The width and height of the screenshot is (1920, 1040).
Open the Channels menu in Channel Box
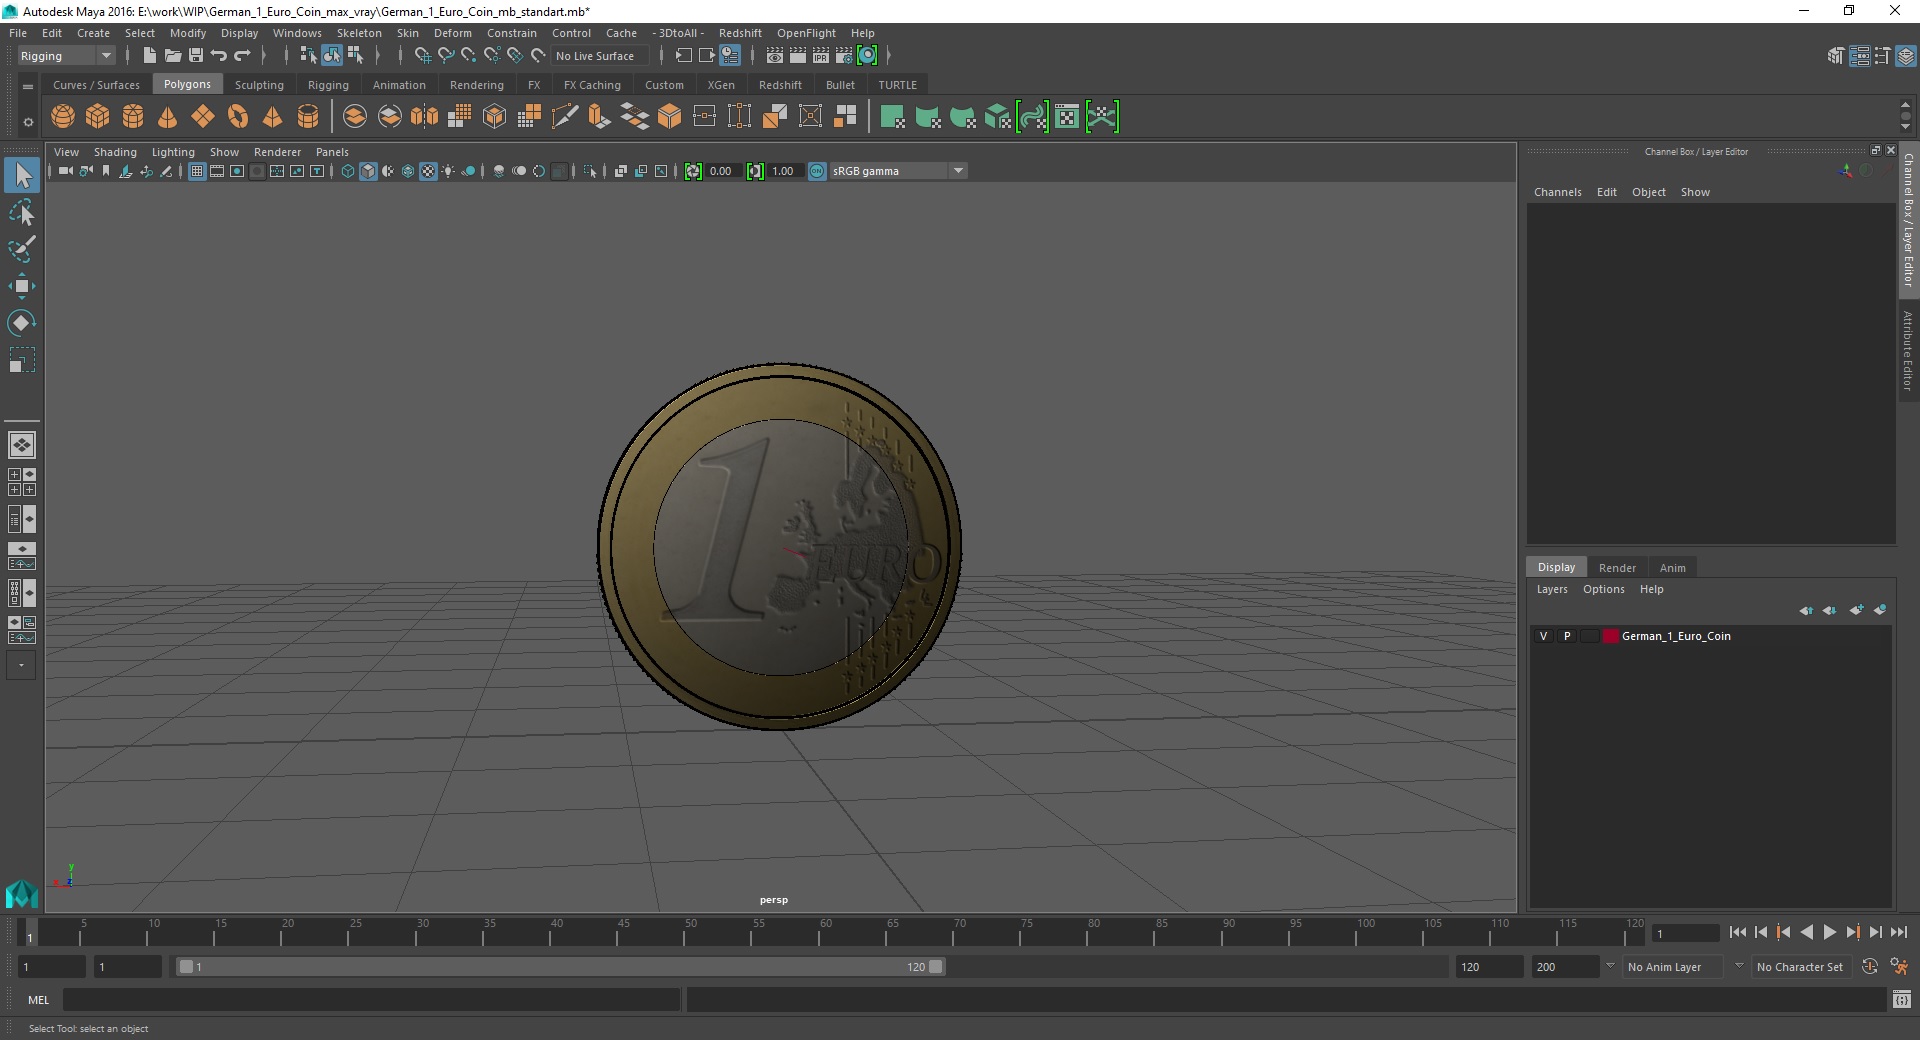tap(1557, 192)
